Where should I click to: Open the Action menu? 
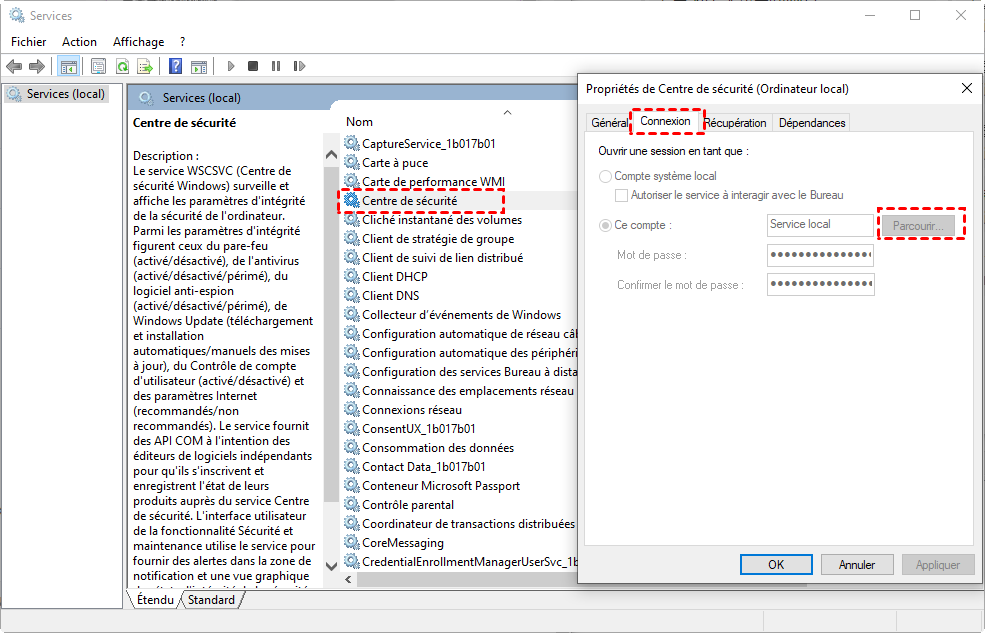(x=79, y=42)
